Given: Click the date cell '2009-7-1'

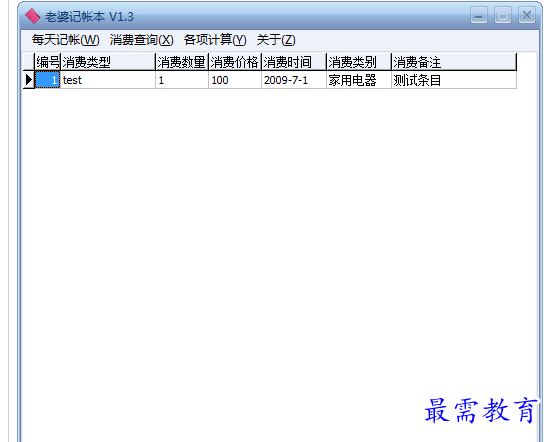Looking at the screenshot, I should 294,80.
